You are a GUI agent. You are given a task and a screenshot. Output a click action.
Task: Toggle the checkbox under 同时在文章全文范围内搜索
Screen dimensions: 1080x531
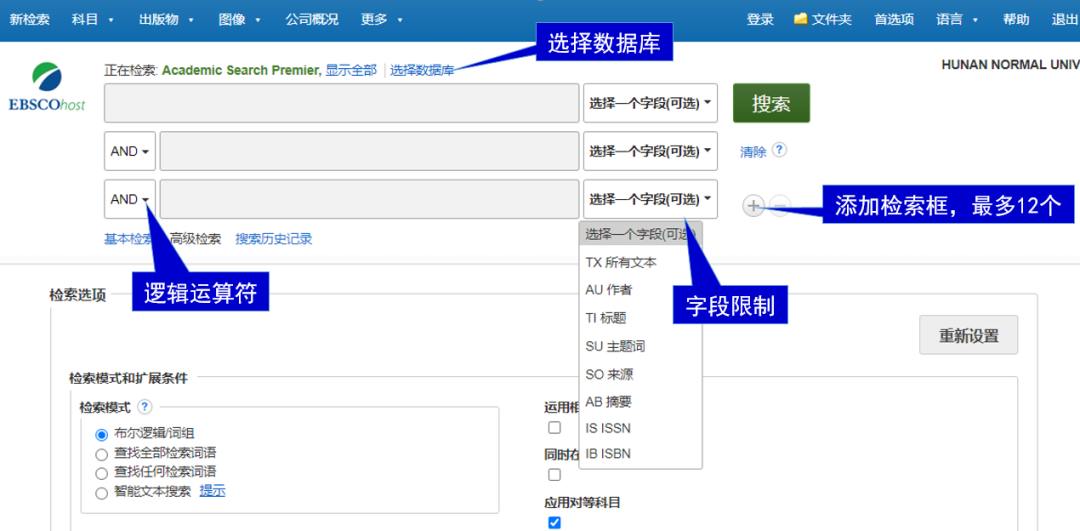[x=554, y=475]
